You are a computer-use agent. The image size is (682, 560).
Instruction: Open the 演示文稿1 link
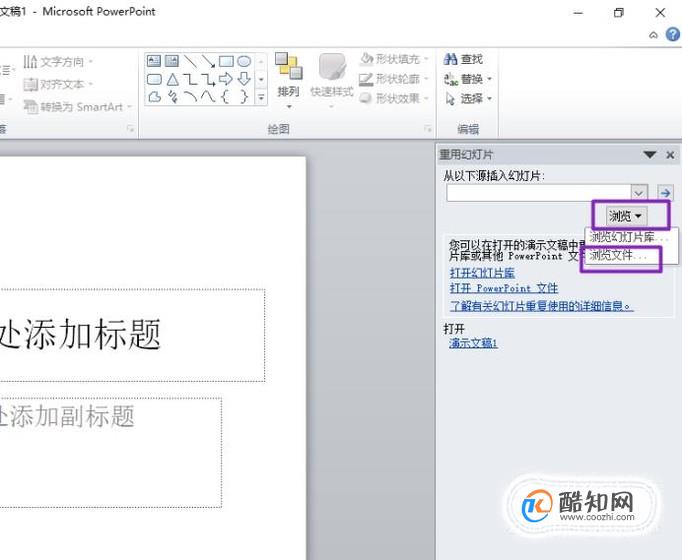click(x=473, y=343)
